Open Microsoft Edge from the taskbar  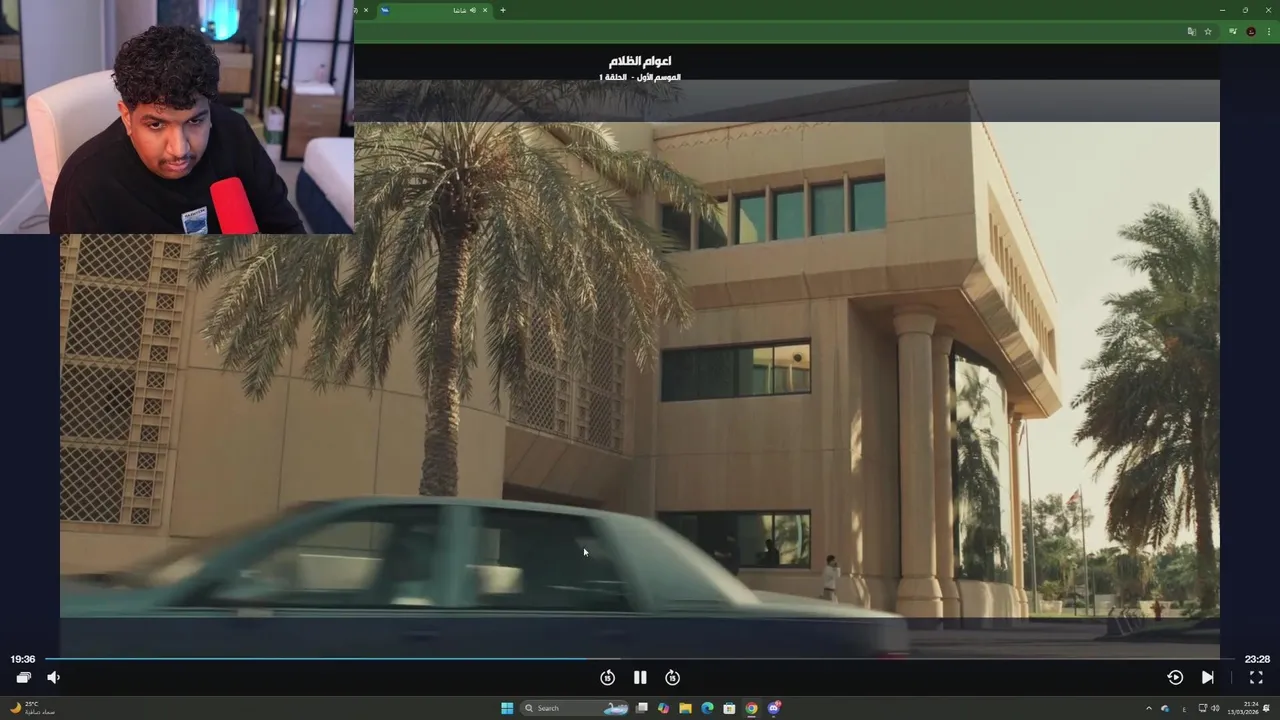coord(707,708)
